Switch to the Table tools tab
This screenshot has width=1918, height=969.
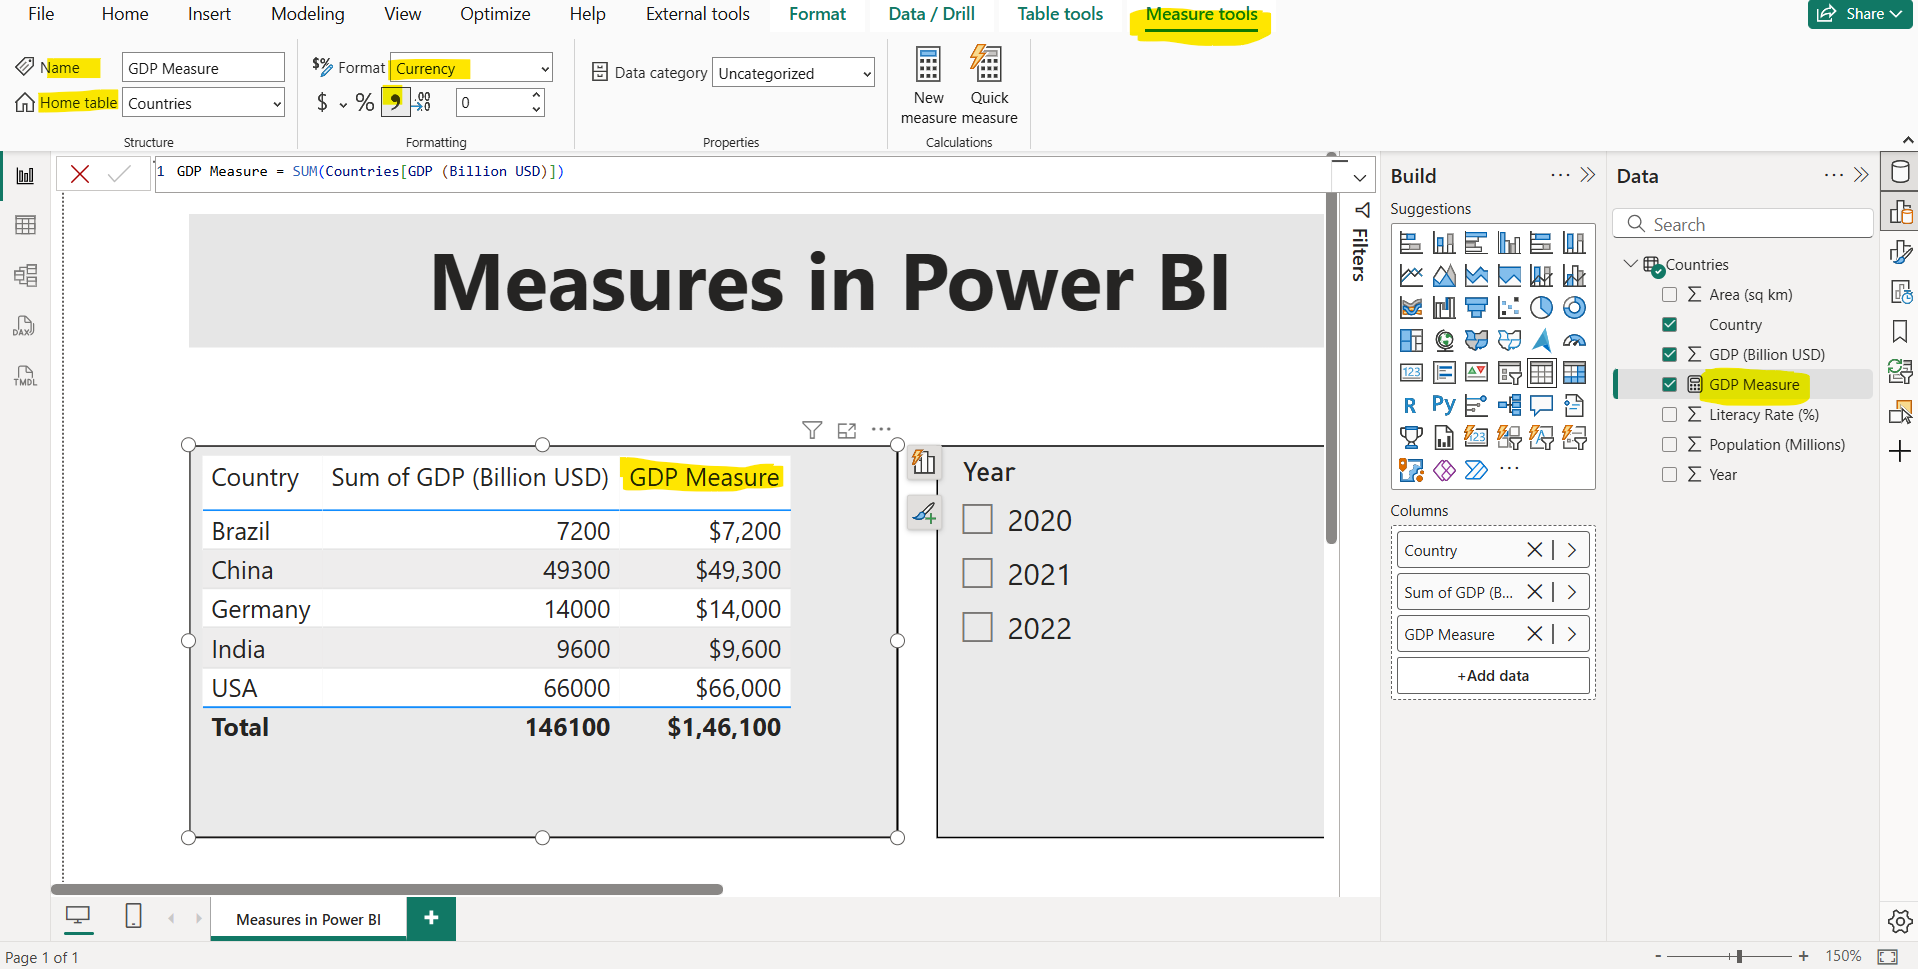click(1059, 14)
